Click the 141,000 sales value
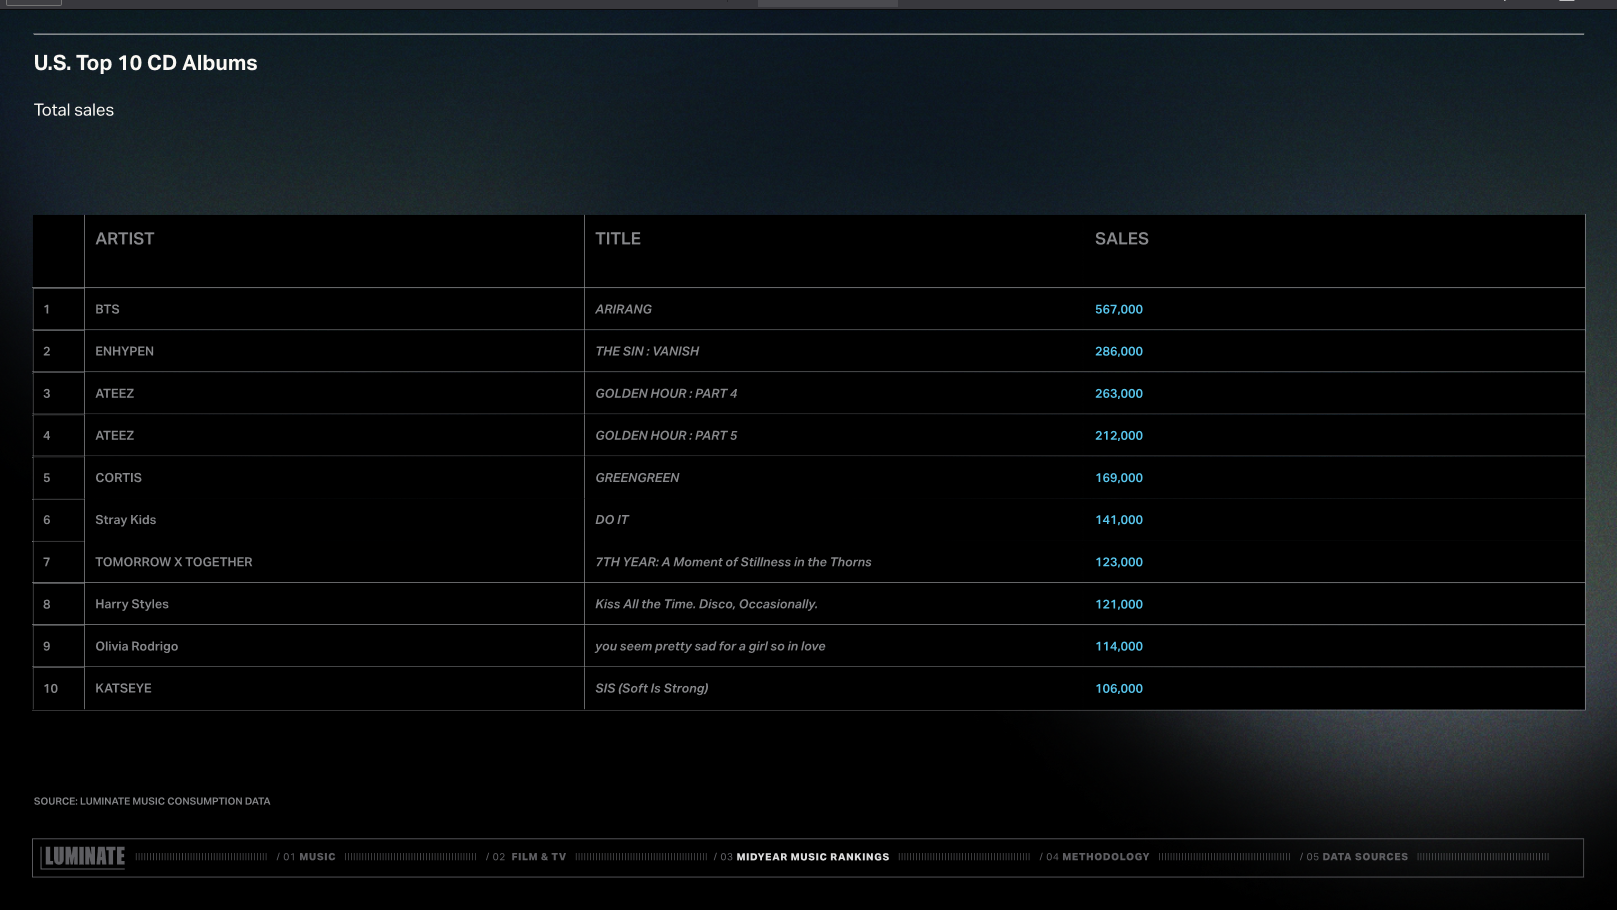 tap(1118, 520)
